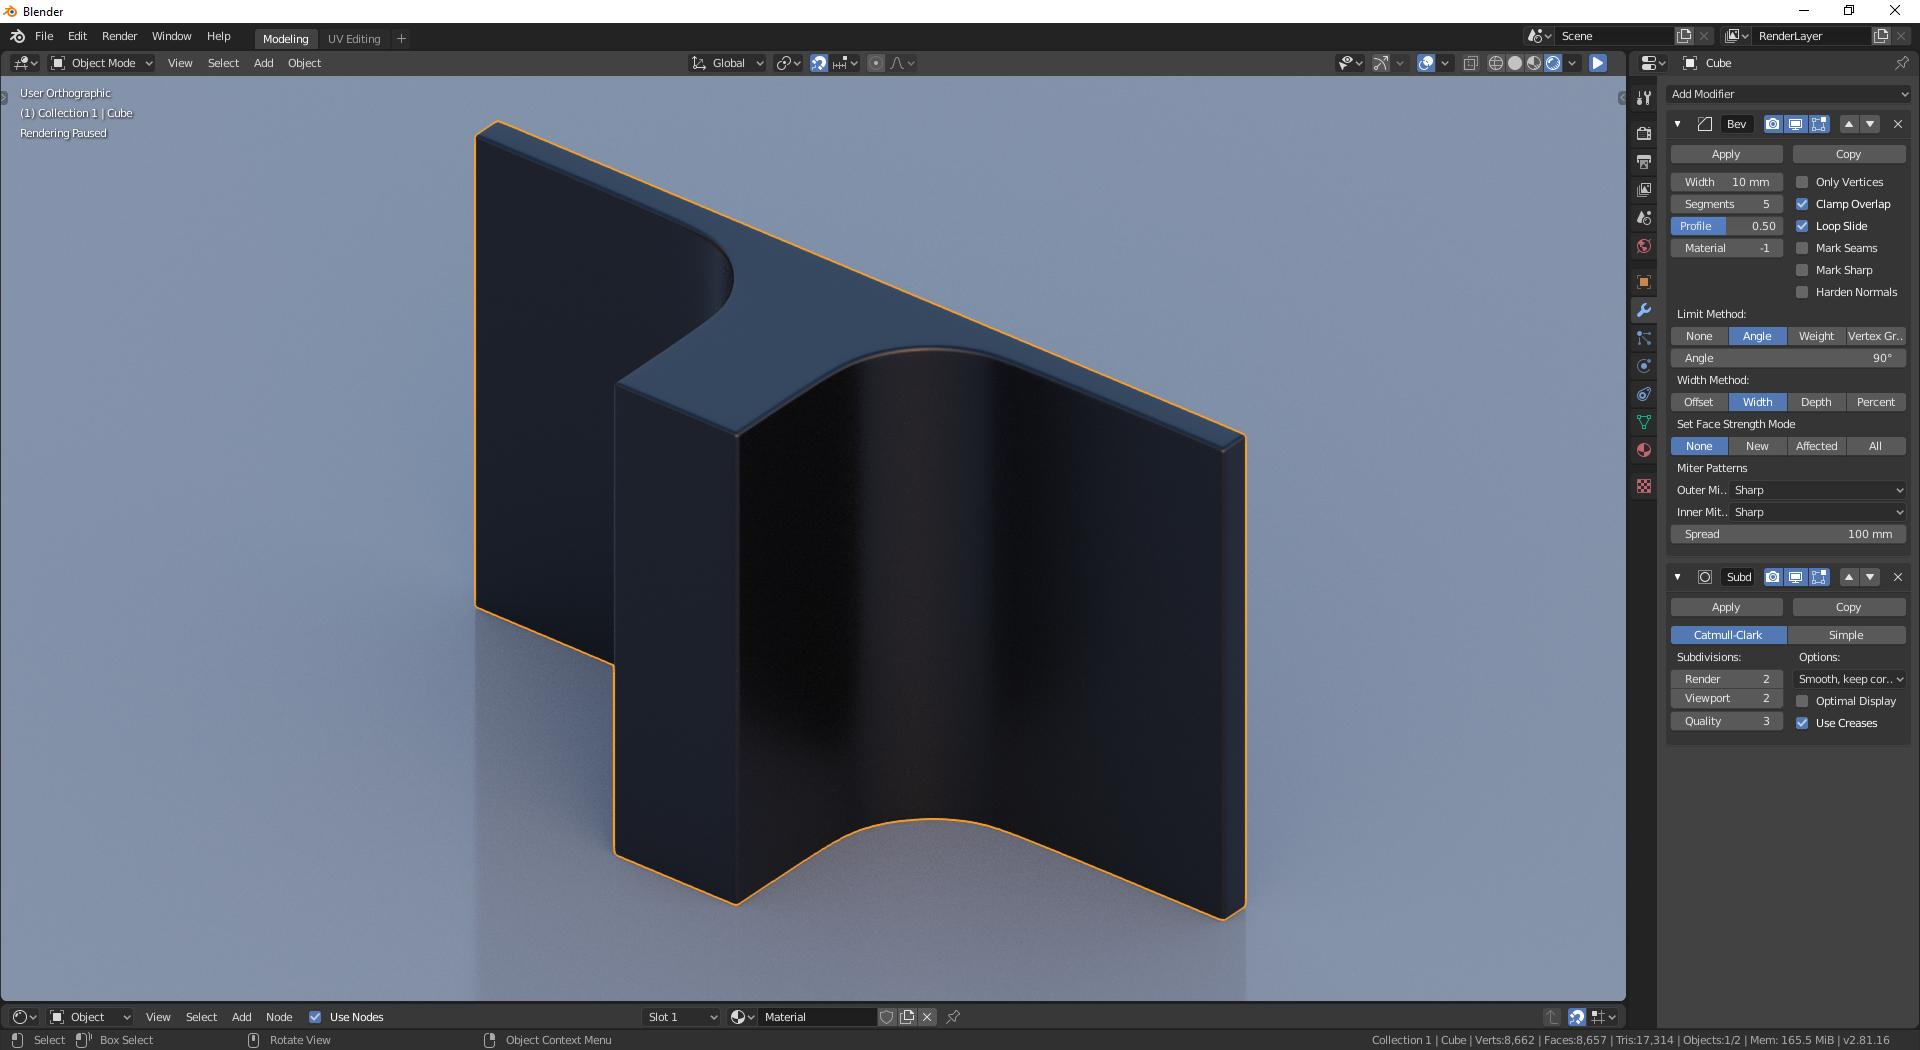
Task: Remove the Subdivision modifier with X
Action: coord(1897,577)
